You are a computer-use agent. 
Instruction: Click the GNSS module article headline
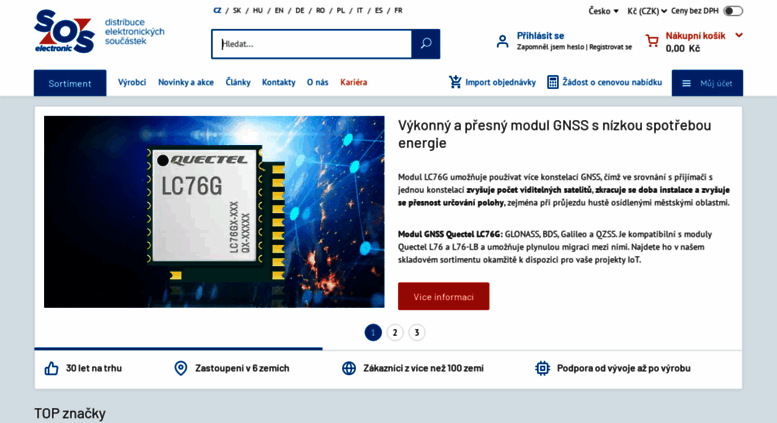(555, 134)
